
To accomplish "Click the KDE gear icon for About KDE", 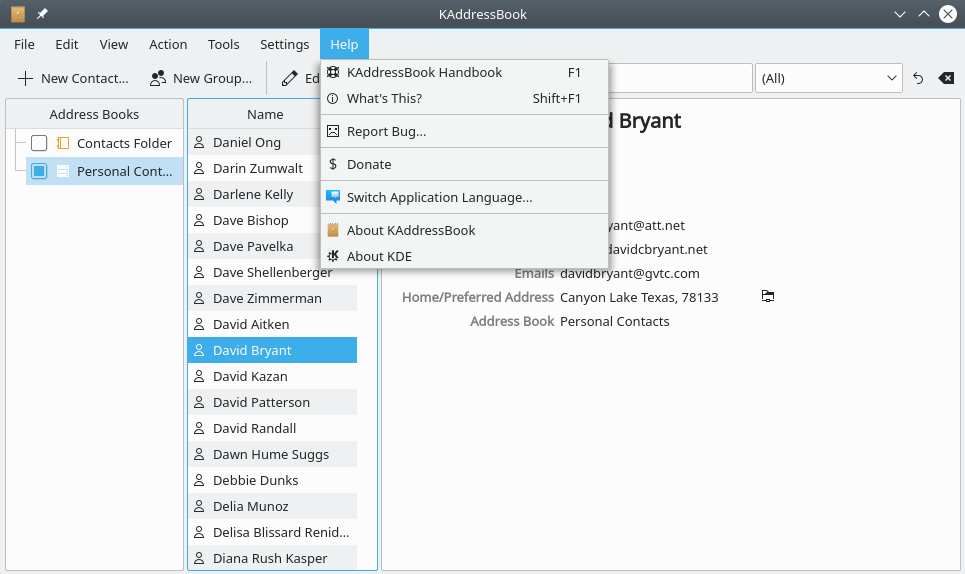I will [x=333, y=256].
